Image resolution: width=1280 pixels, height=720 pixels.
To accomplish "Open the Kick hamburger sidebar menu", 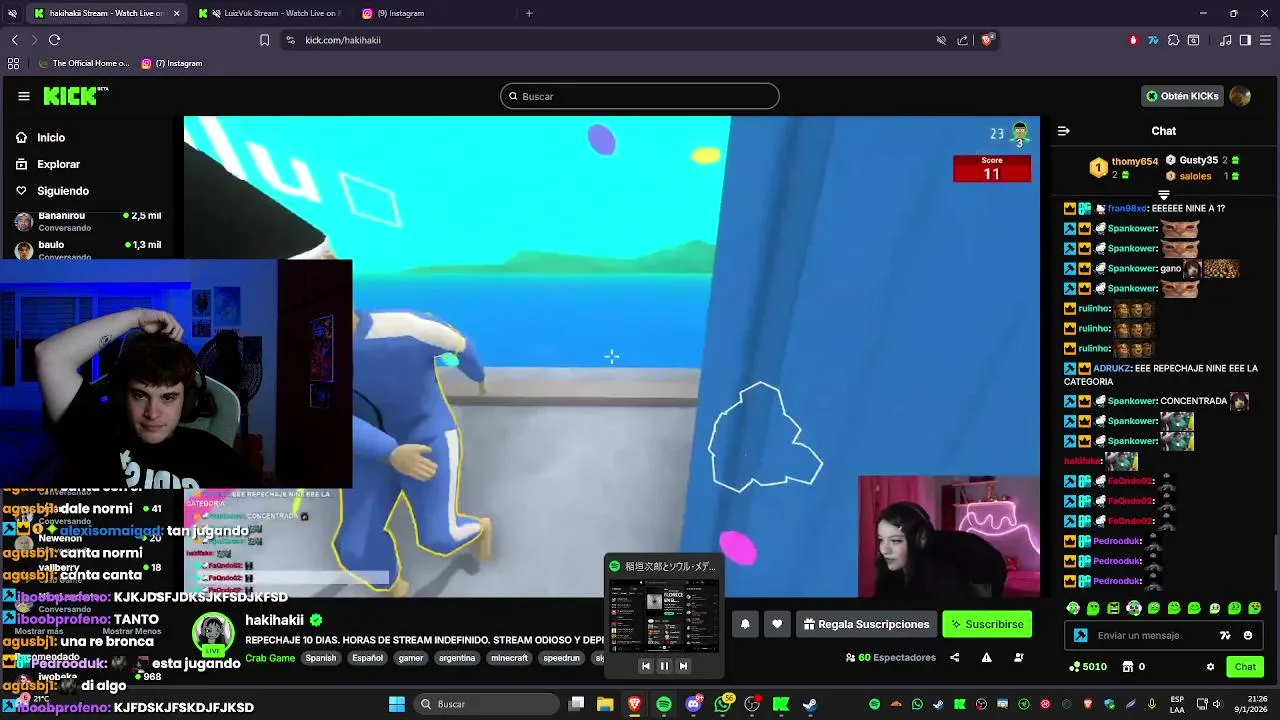I will [x=24, y=96].
